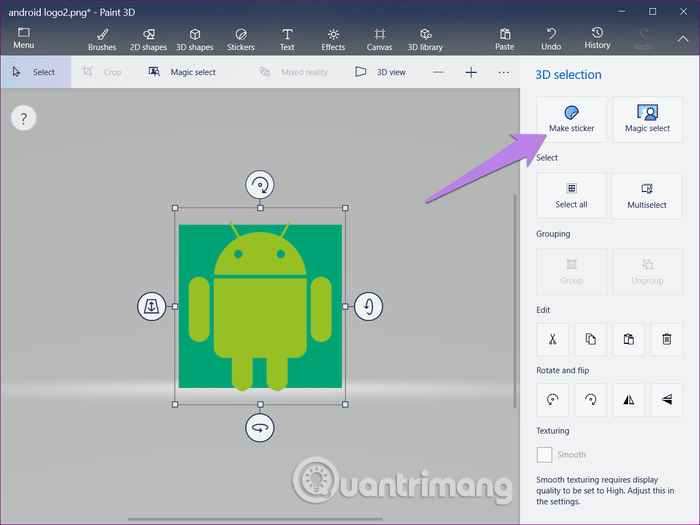Image resolution: width=700 pixels, height=525 pixels.
Task: Select the Brushes tool
Action: click(x=102, y=39)
